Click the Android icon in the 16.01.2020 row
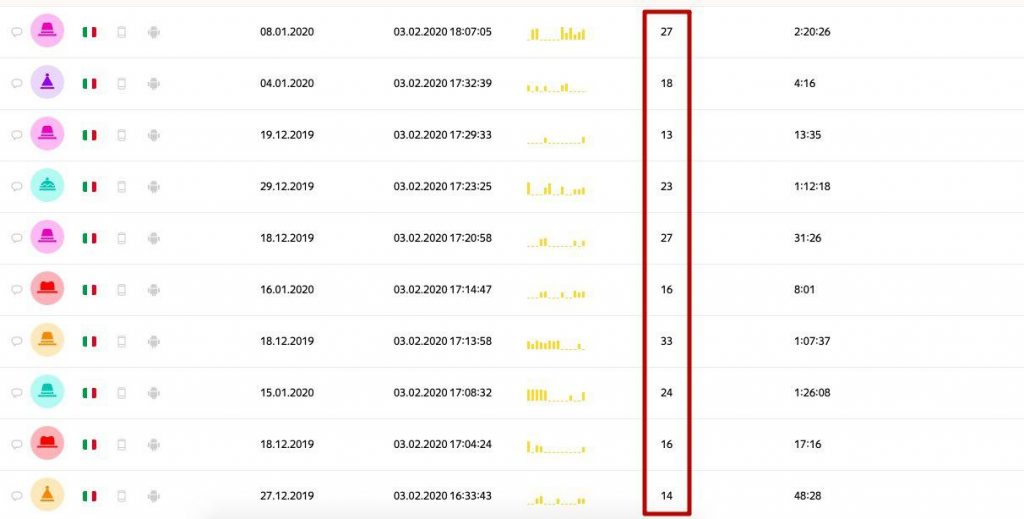This screenshot has height=519, width=1024. click(153, 290)
